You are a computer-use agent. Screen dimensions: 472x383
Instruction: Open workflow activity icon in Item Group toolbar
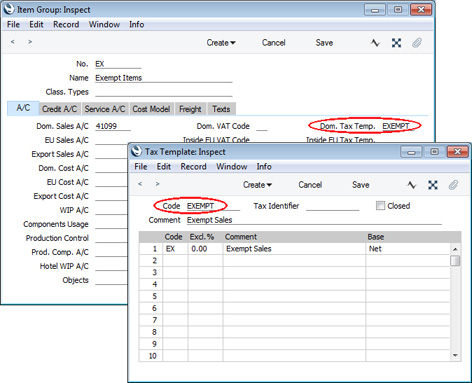pos(375,43)
